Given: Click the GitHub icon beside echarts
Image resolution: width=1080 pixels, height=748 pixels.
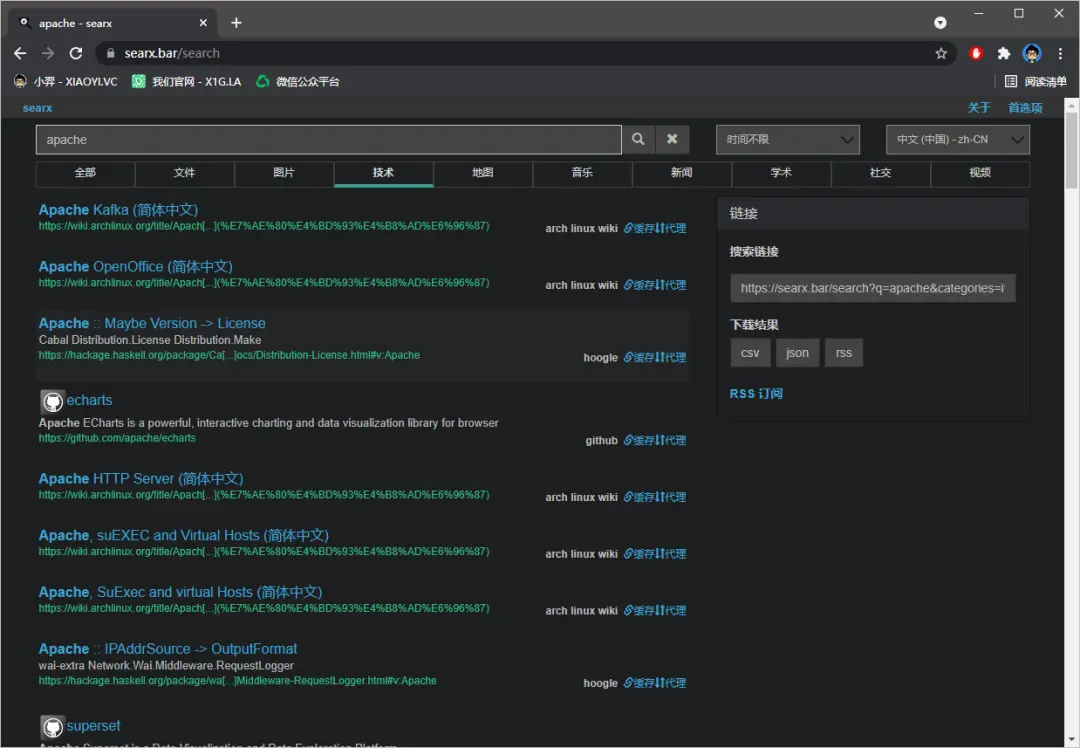Looking at the screenshot, I should pos(52,402).
